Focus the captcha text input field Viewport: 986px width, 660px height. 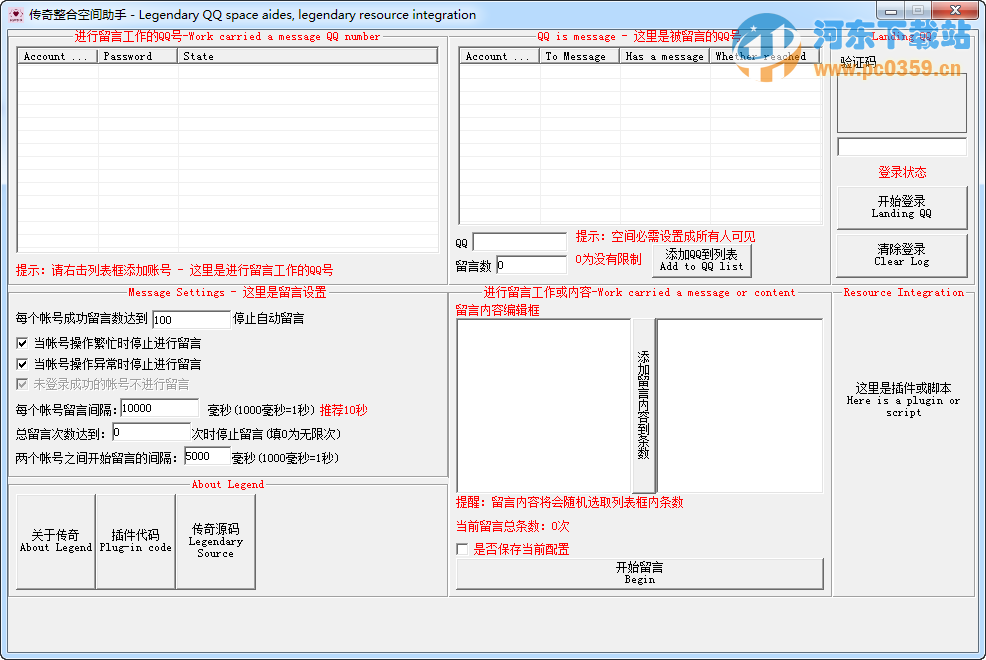(902, 147)
